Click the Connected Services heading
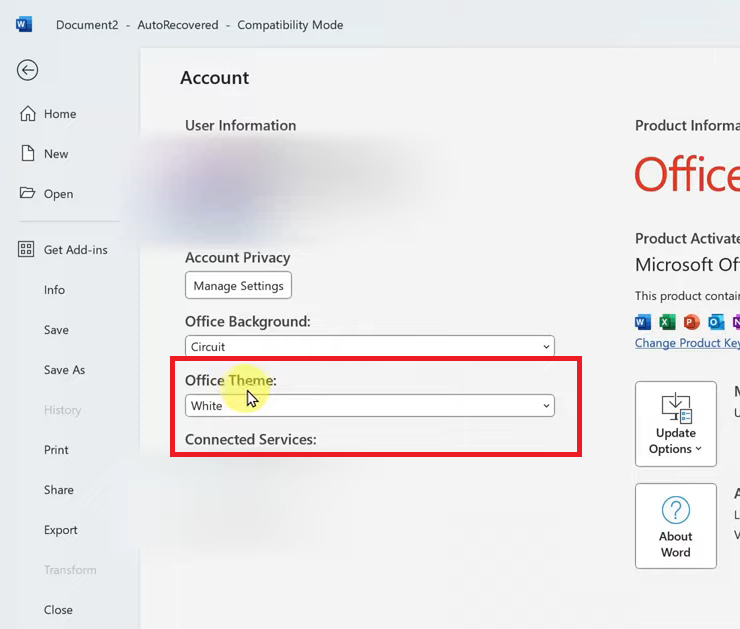Image resolution: width=740 pixels, height=629 pixels. tap(251, 439)
